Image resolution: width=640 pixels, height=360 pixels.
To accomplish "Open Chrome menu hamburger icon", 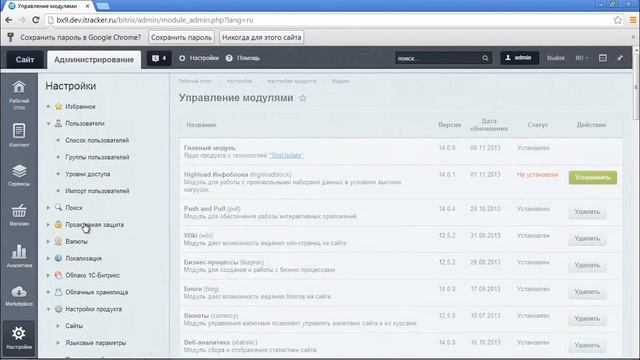I will click(633, 20).
